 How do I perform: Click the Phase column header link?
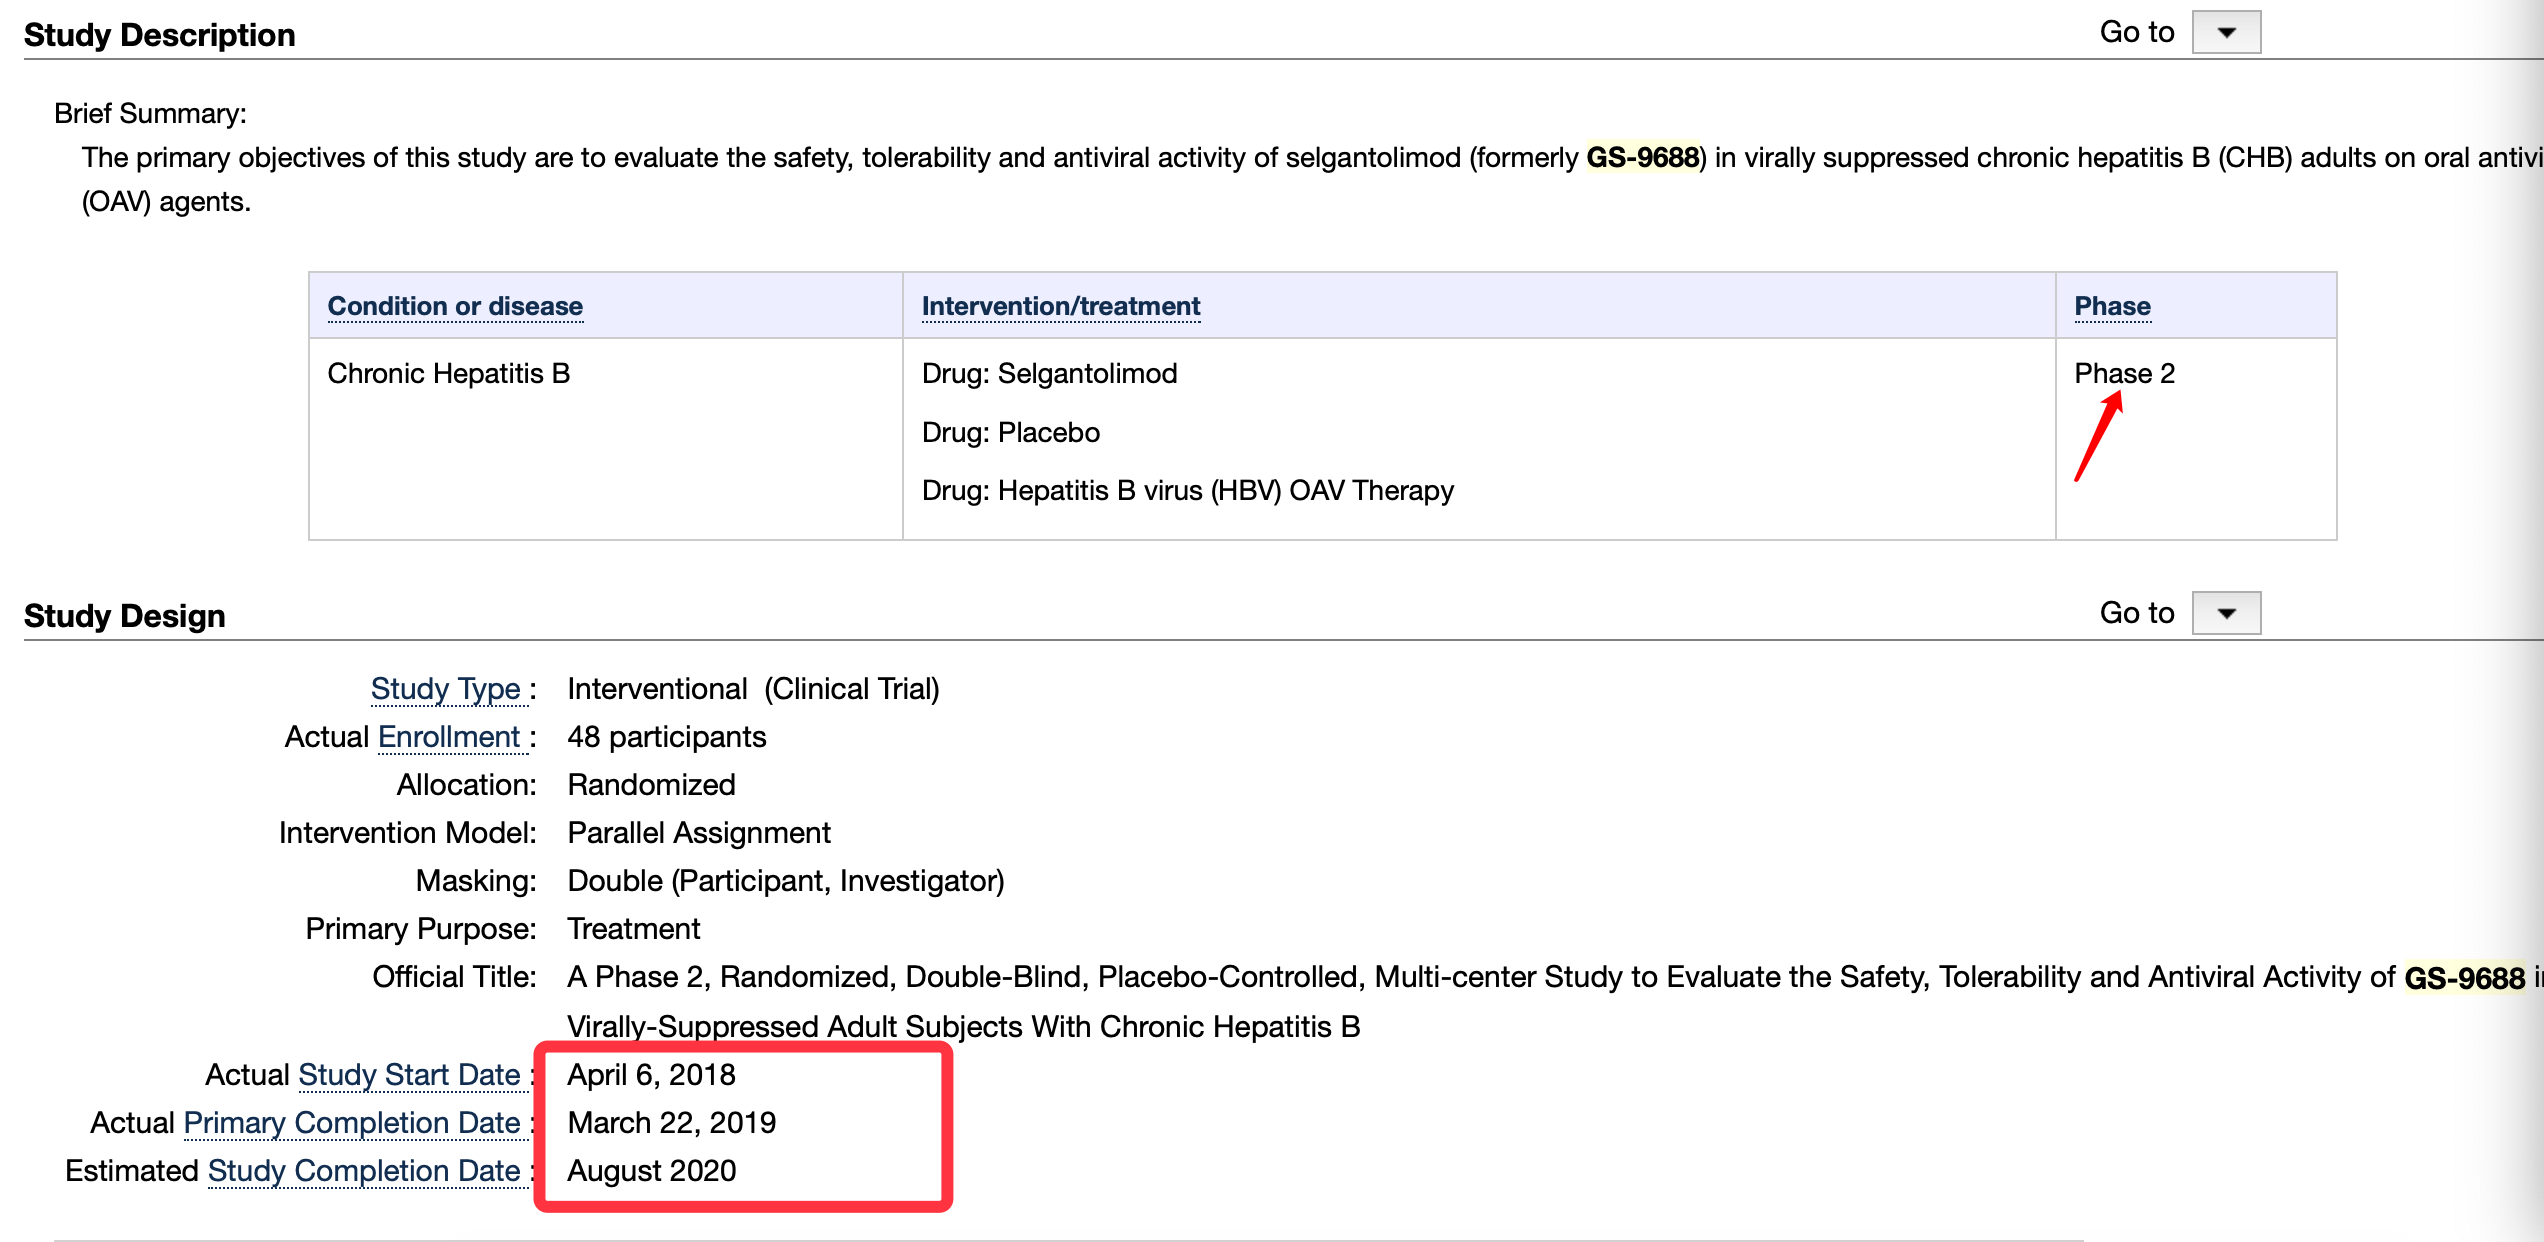coord(2112,306)
